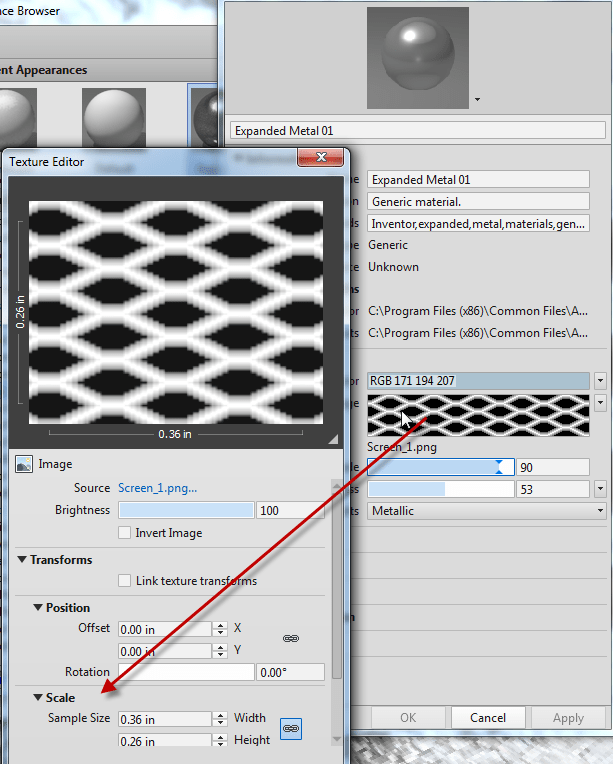
Task: Check Link texture transforms
Action: pos(124,580)
